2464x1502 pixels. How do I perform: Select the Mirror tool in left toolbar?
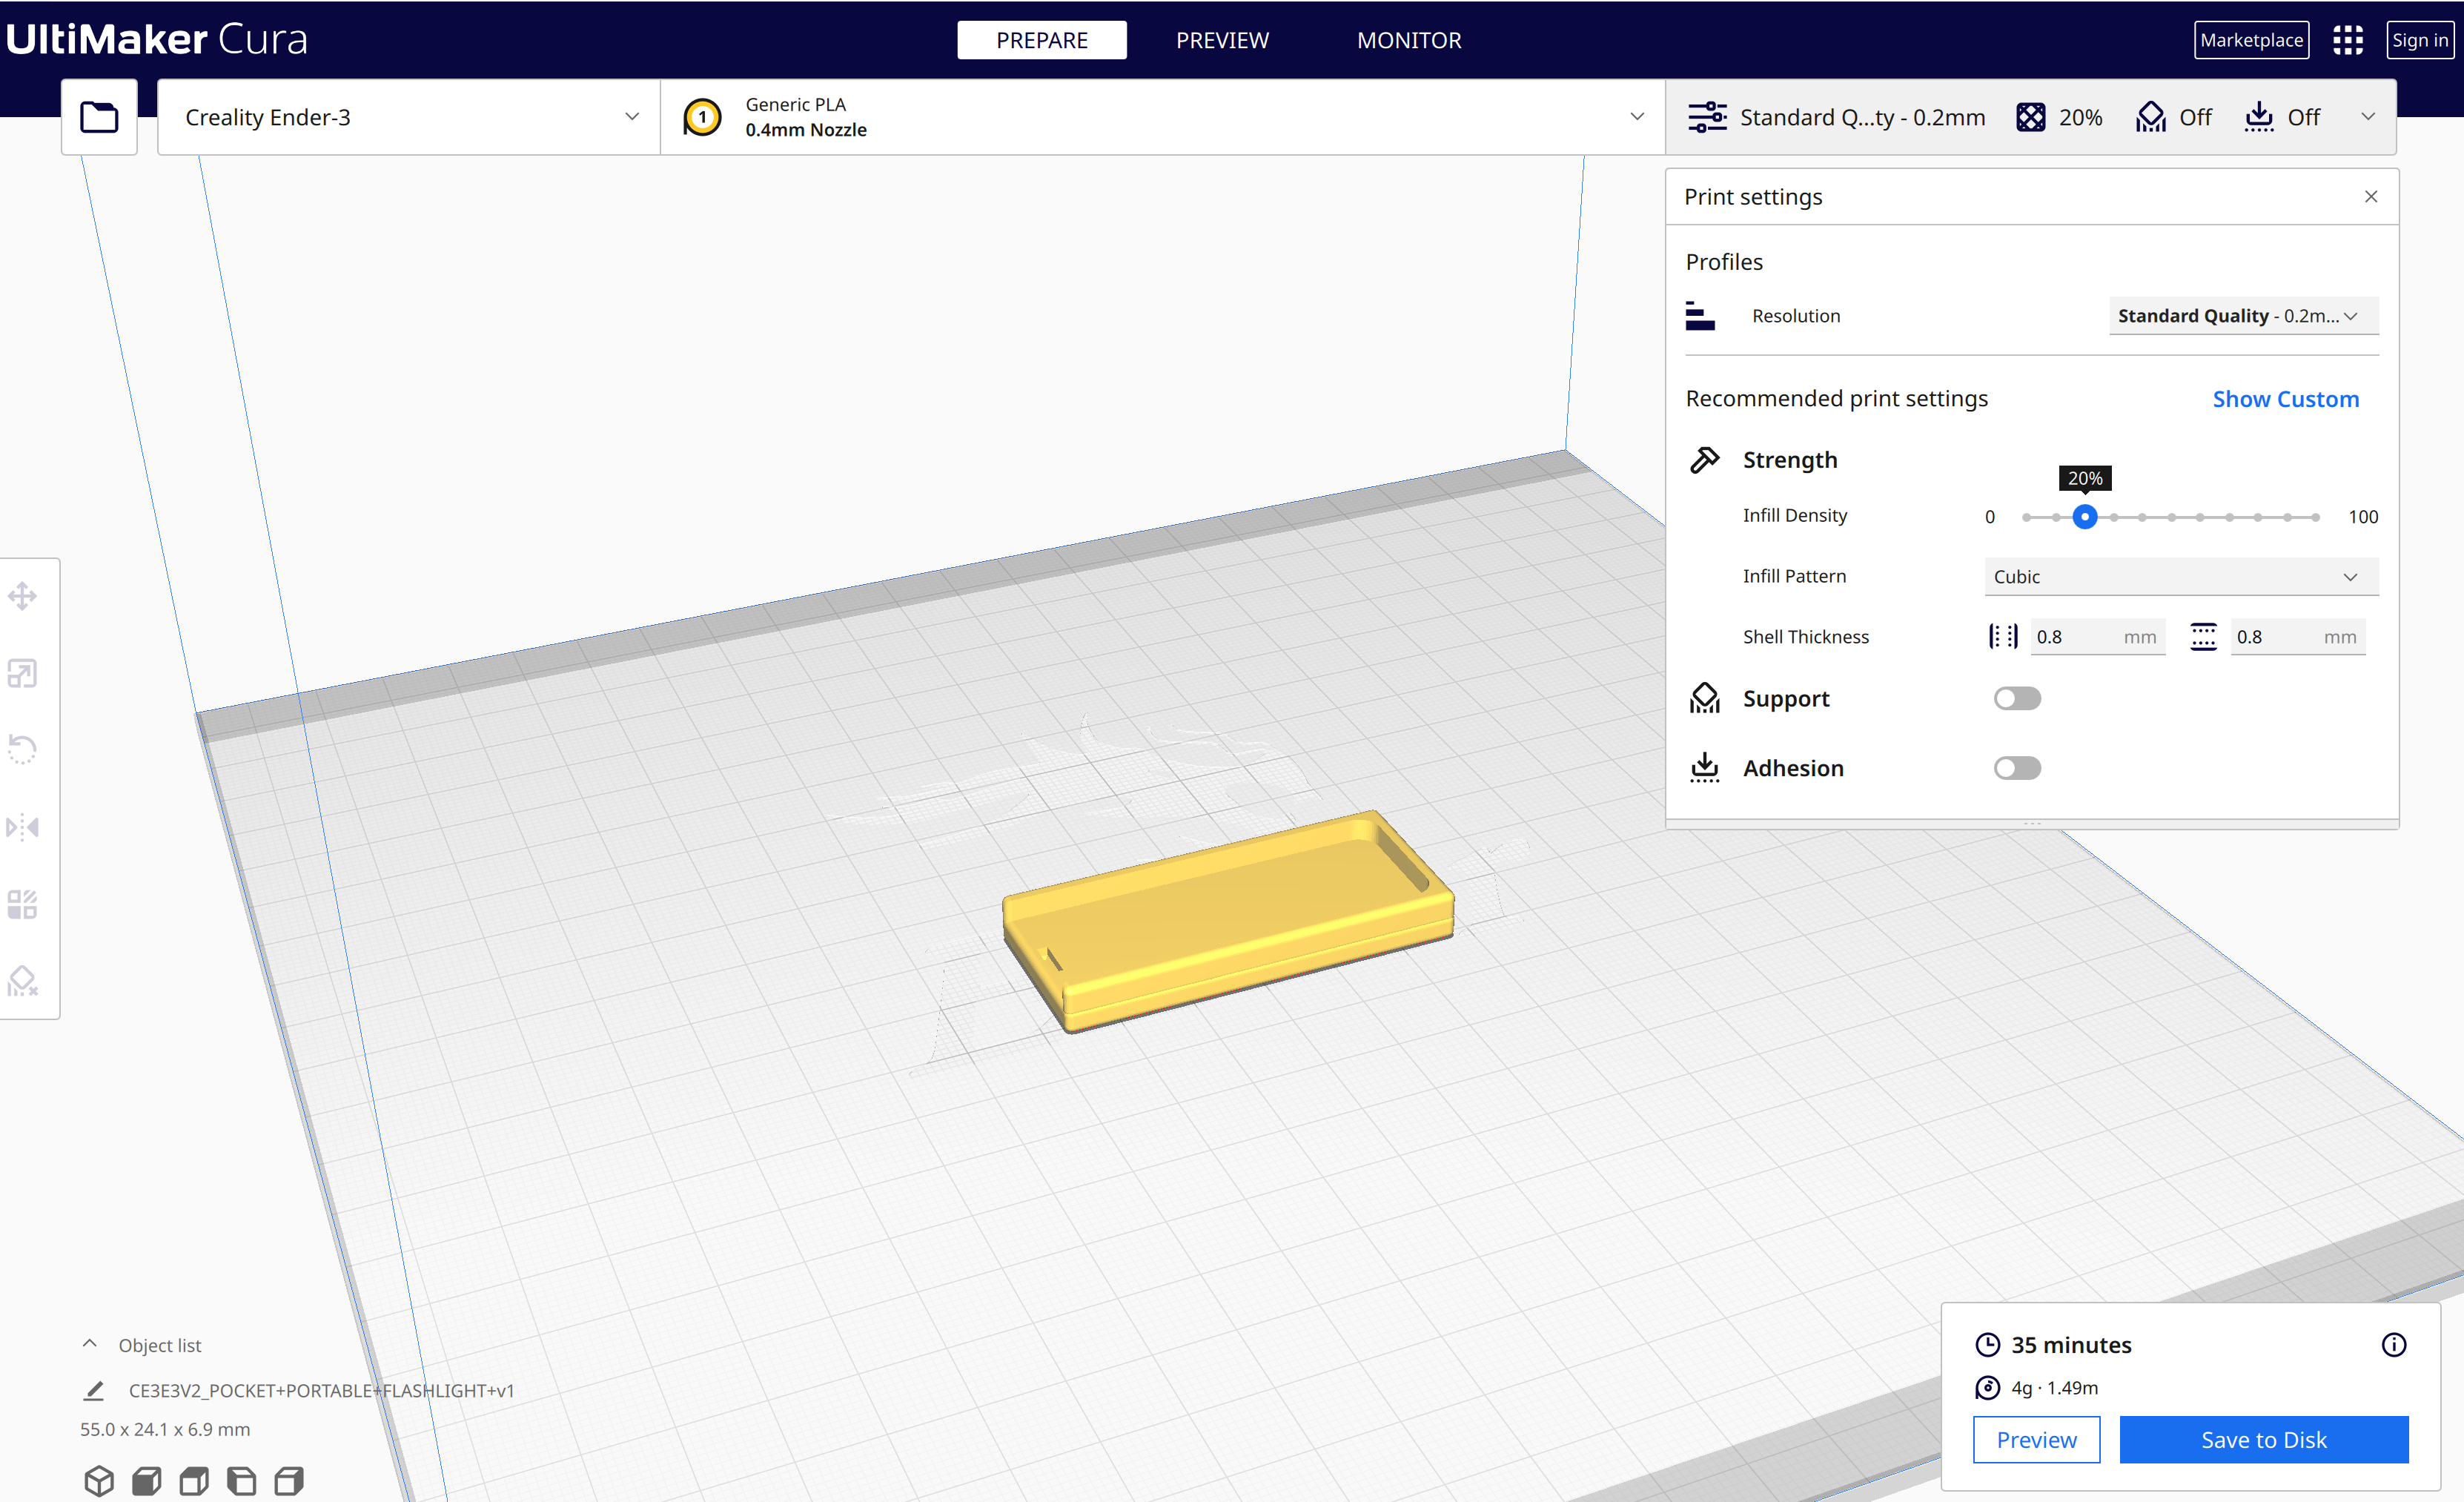click(x=23, y=827)
